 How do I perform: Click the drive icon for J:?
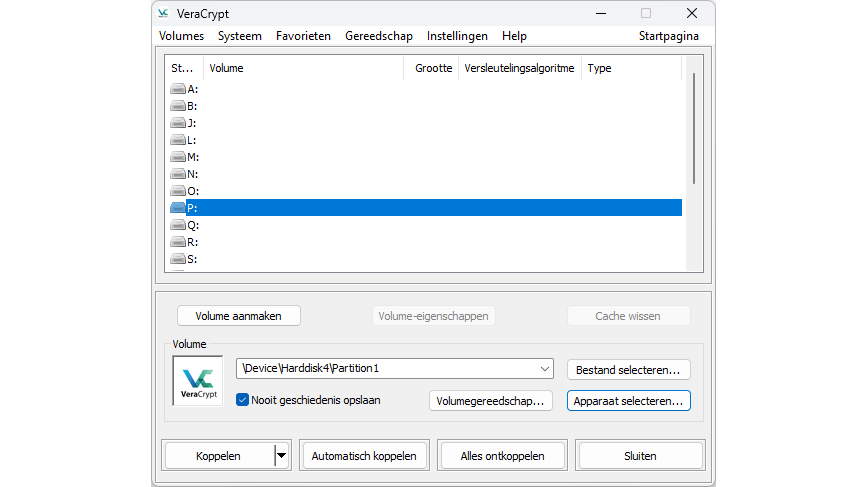point(178,123)
